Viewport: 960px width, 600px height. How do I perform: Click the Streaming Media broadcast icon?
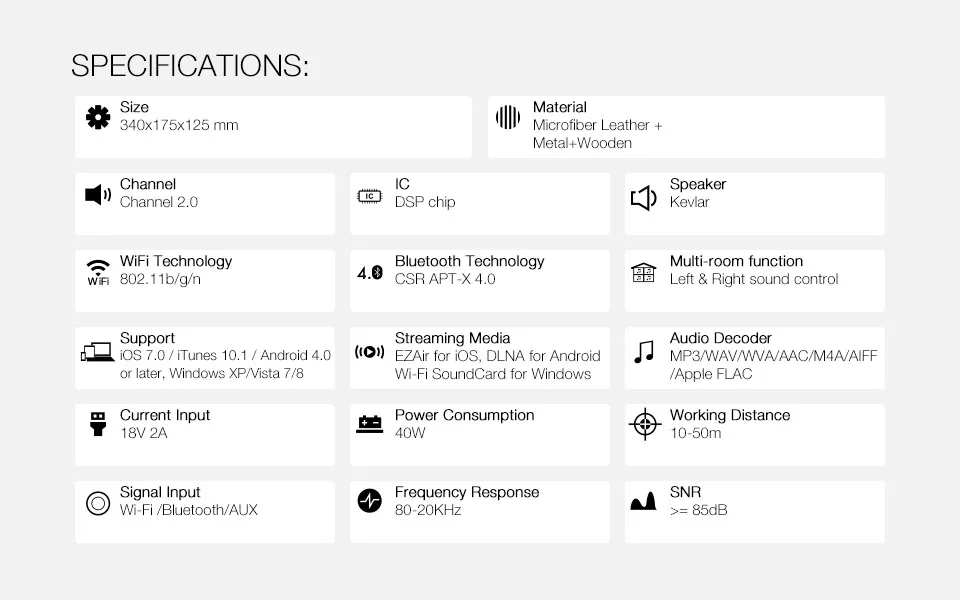click(x=369, y=351)
